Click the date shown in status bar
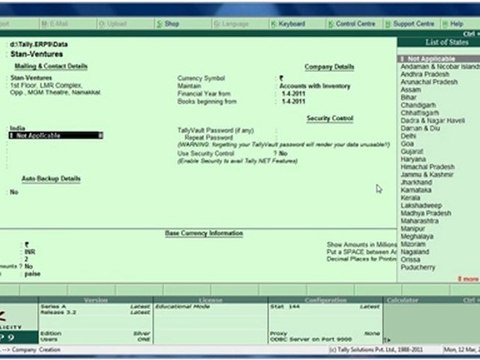The image size is (480, 360). [x=462, y=350]
